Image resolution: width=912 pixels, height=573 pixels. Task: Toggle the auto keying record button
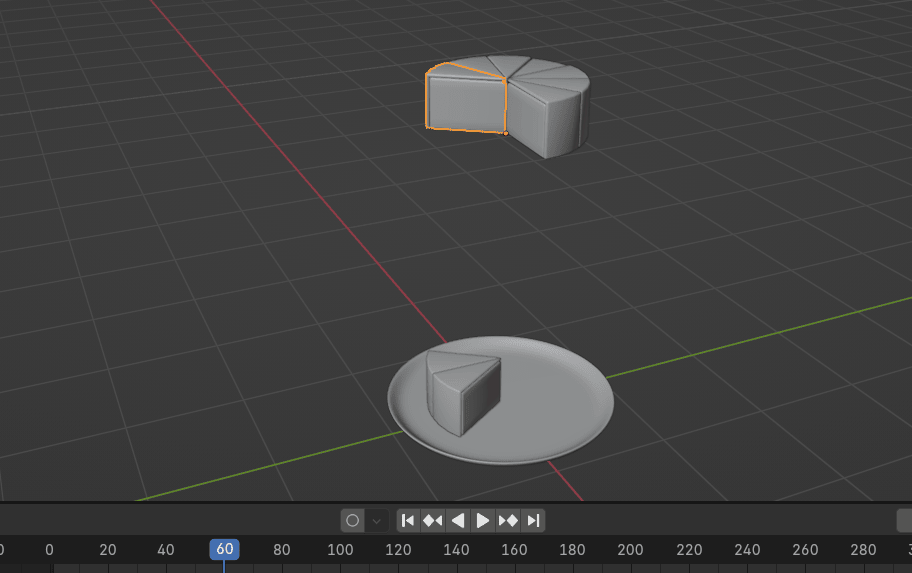coord(352,520)
